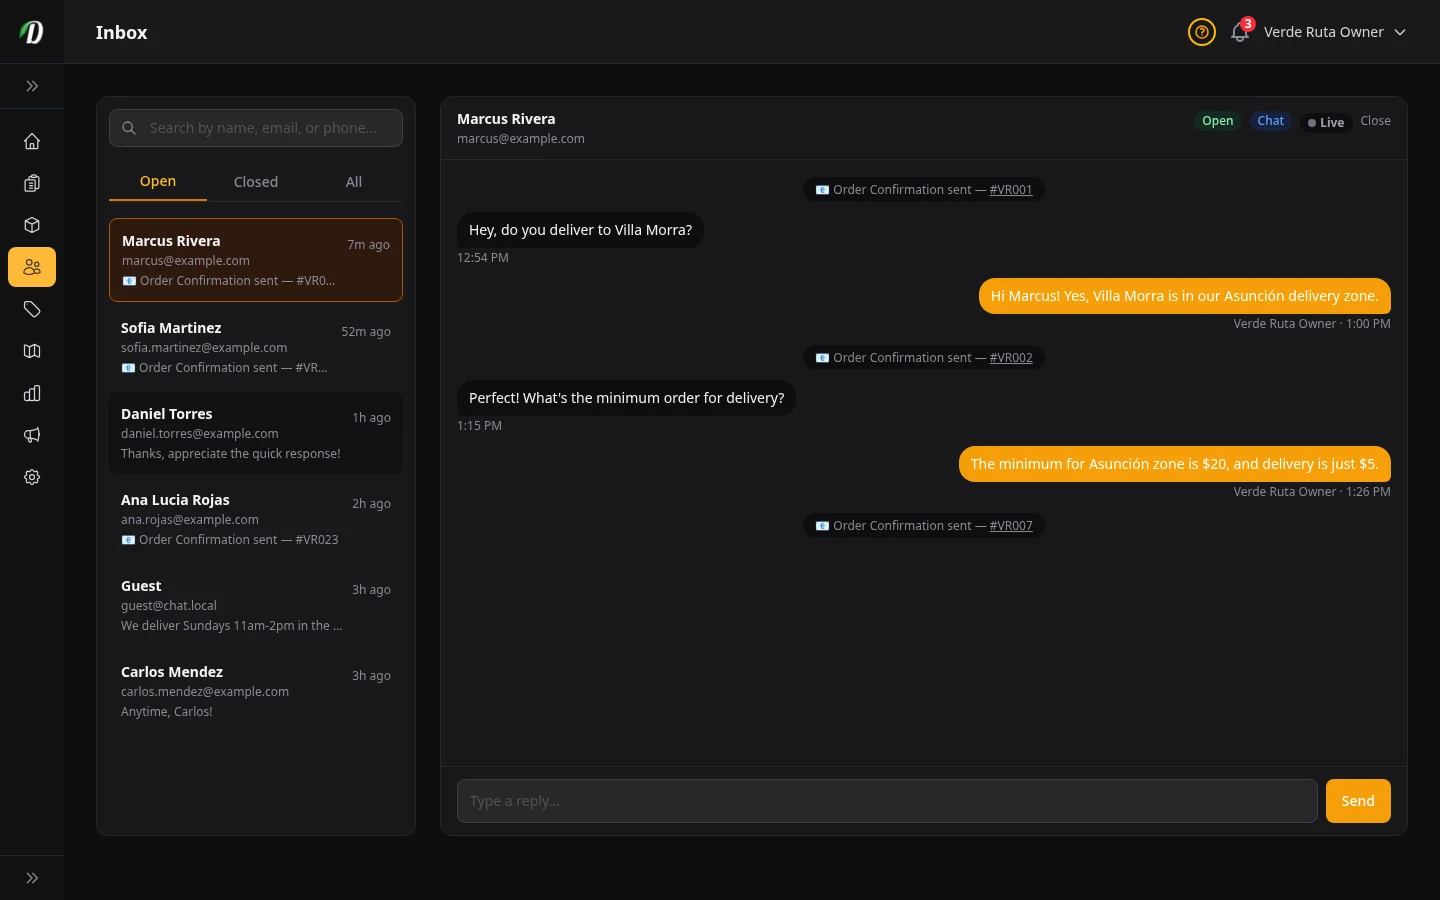
Task: Open the Verde Ruta Owner account dropdown
Action: coord(1334,32)
